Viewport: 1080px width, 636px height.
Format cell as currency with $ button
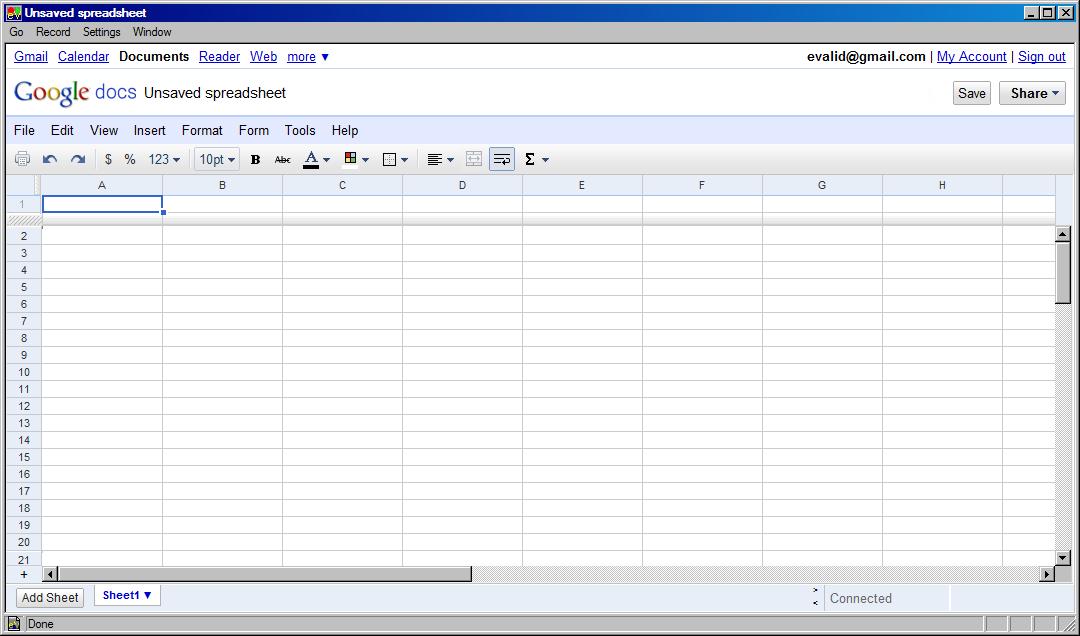(108, 159)
